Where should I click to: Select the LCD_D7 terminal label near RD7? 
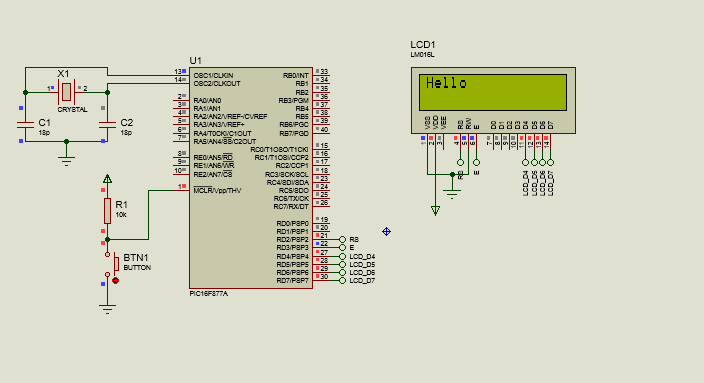tap(362, 281)
